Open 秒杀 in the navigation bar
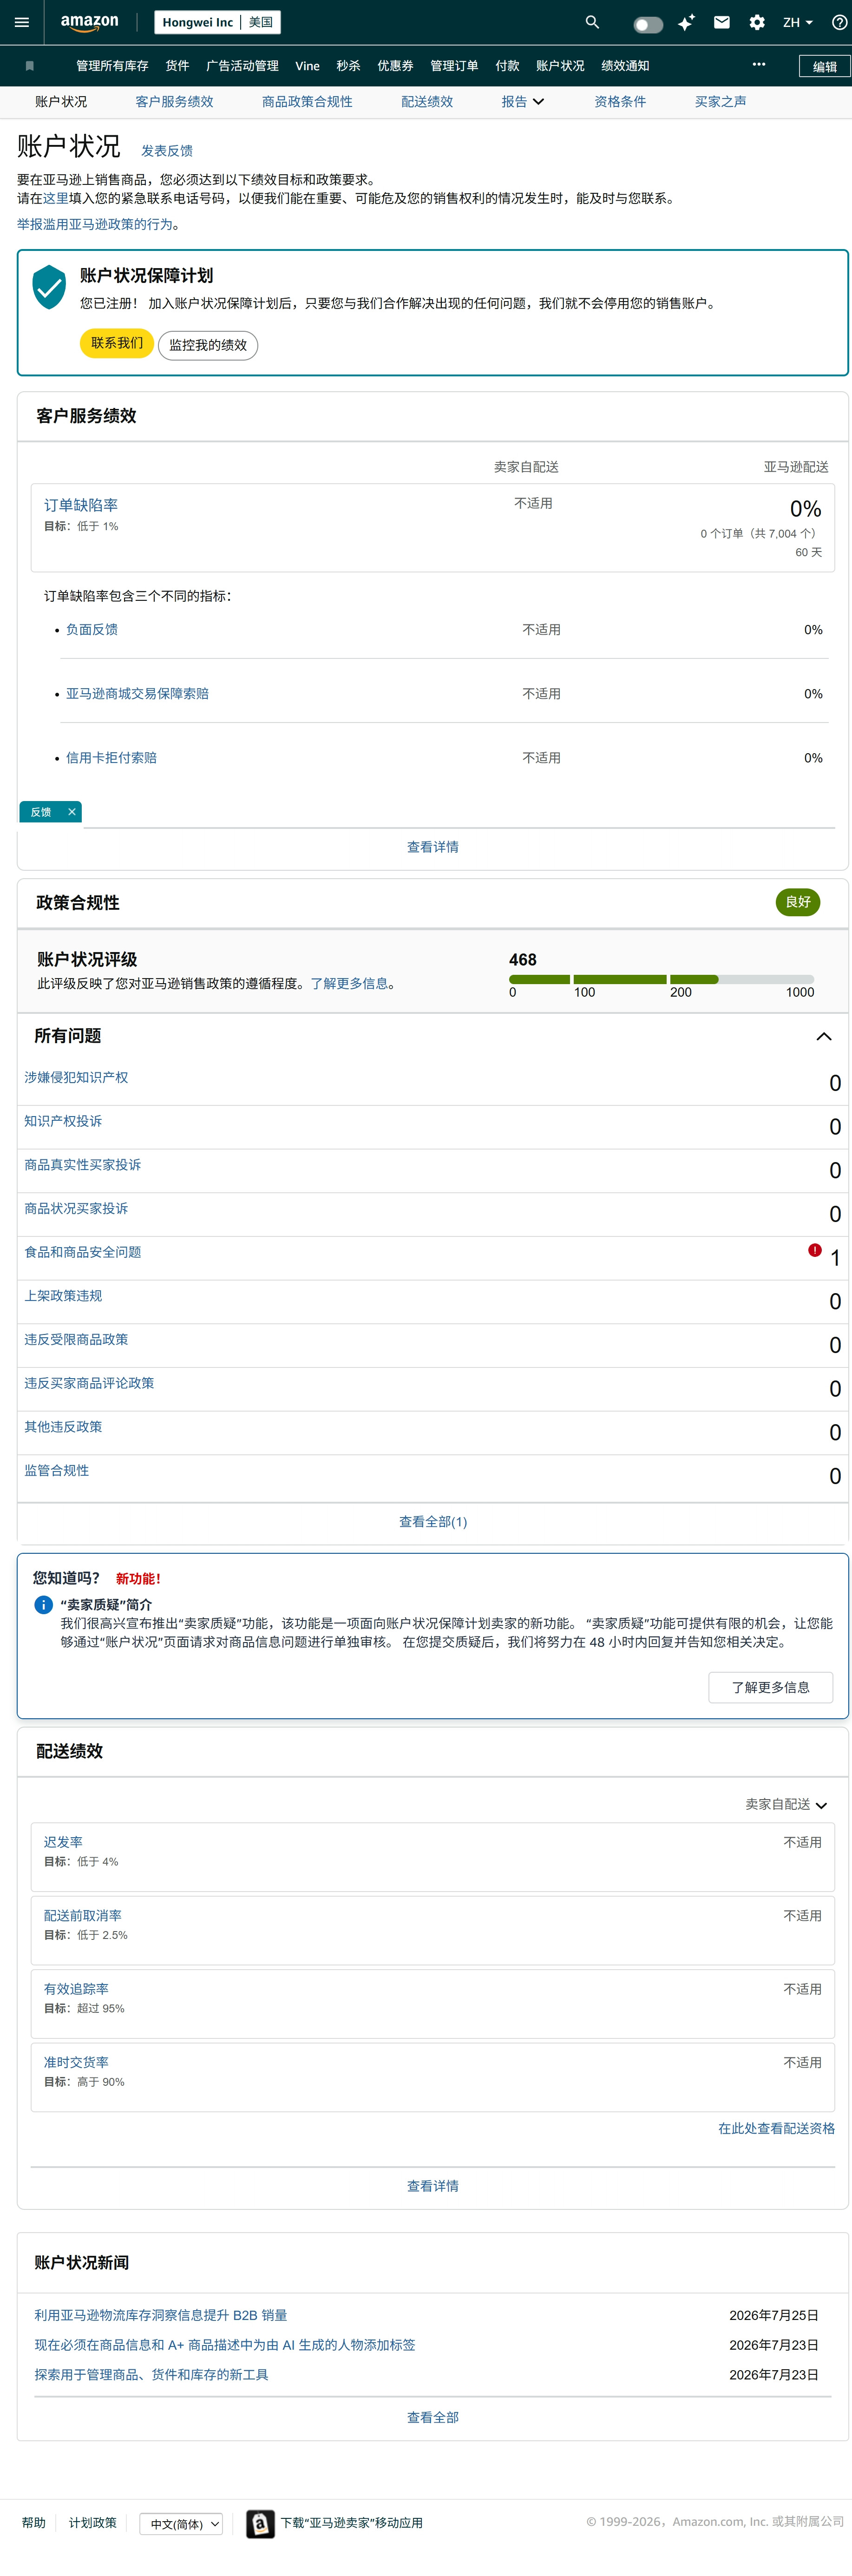 click(348, 66)
